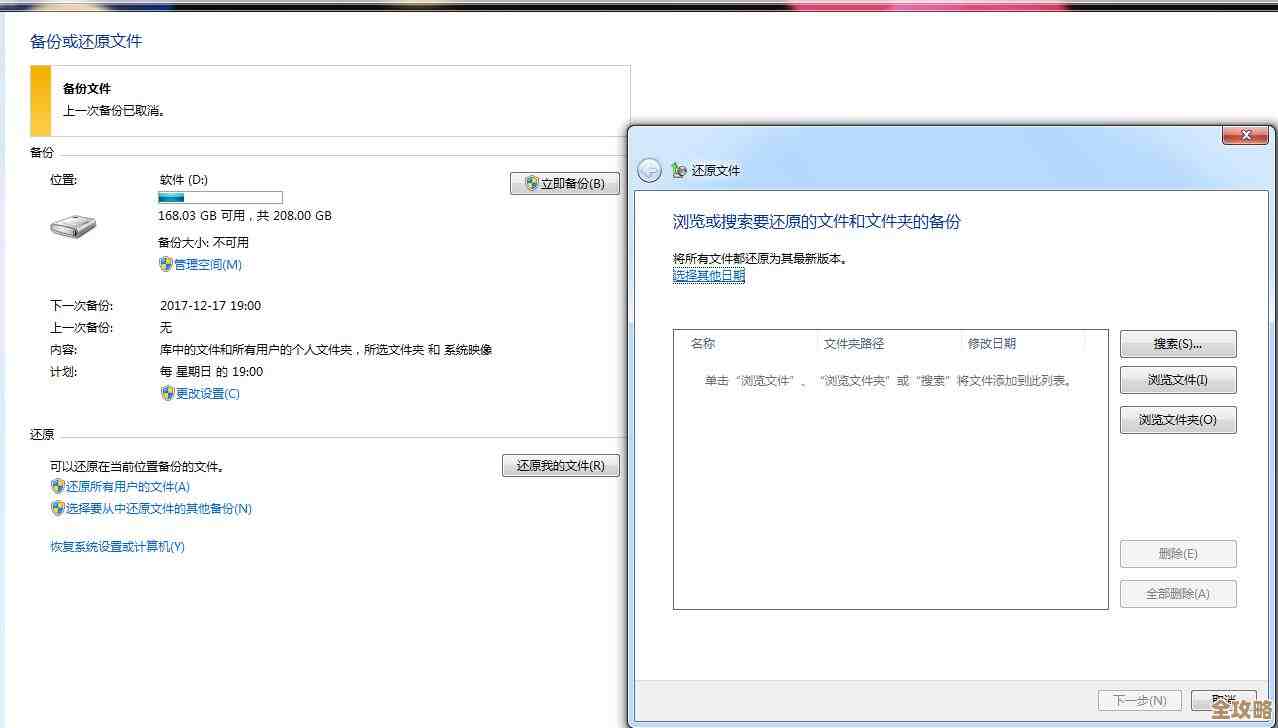Open search with the 搜索(S) button
This screenshot has height=728, width=1278.
[x=1177, y=343]
